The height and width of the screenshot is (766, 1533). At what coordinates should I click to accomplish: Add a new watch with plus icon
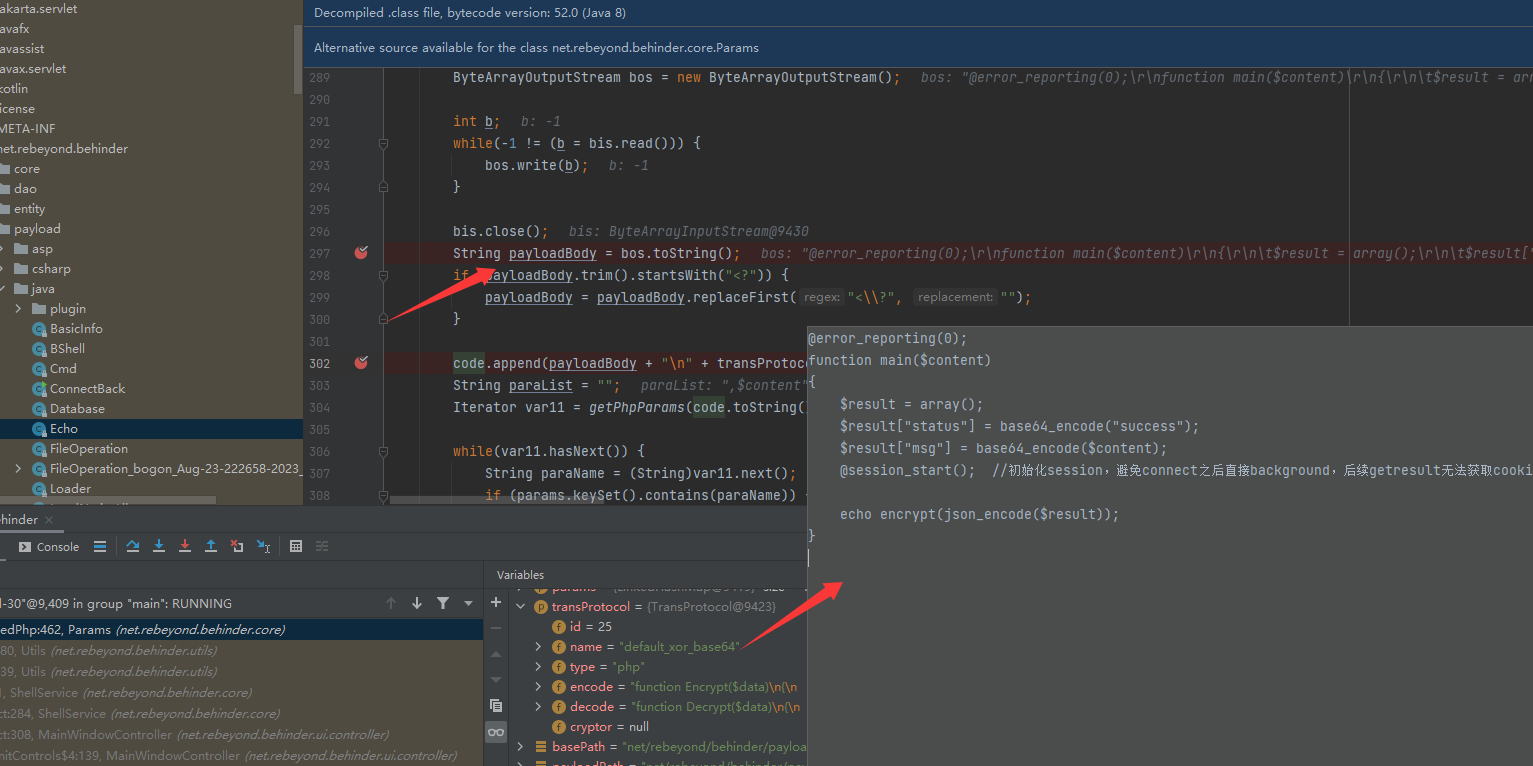(496, 602)
